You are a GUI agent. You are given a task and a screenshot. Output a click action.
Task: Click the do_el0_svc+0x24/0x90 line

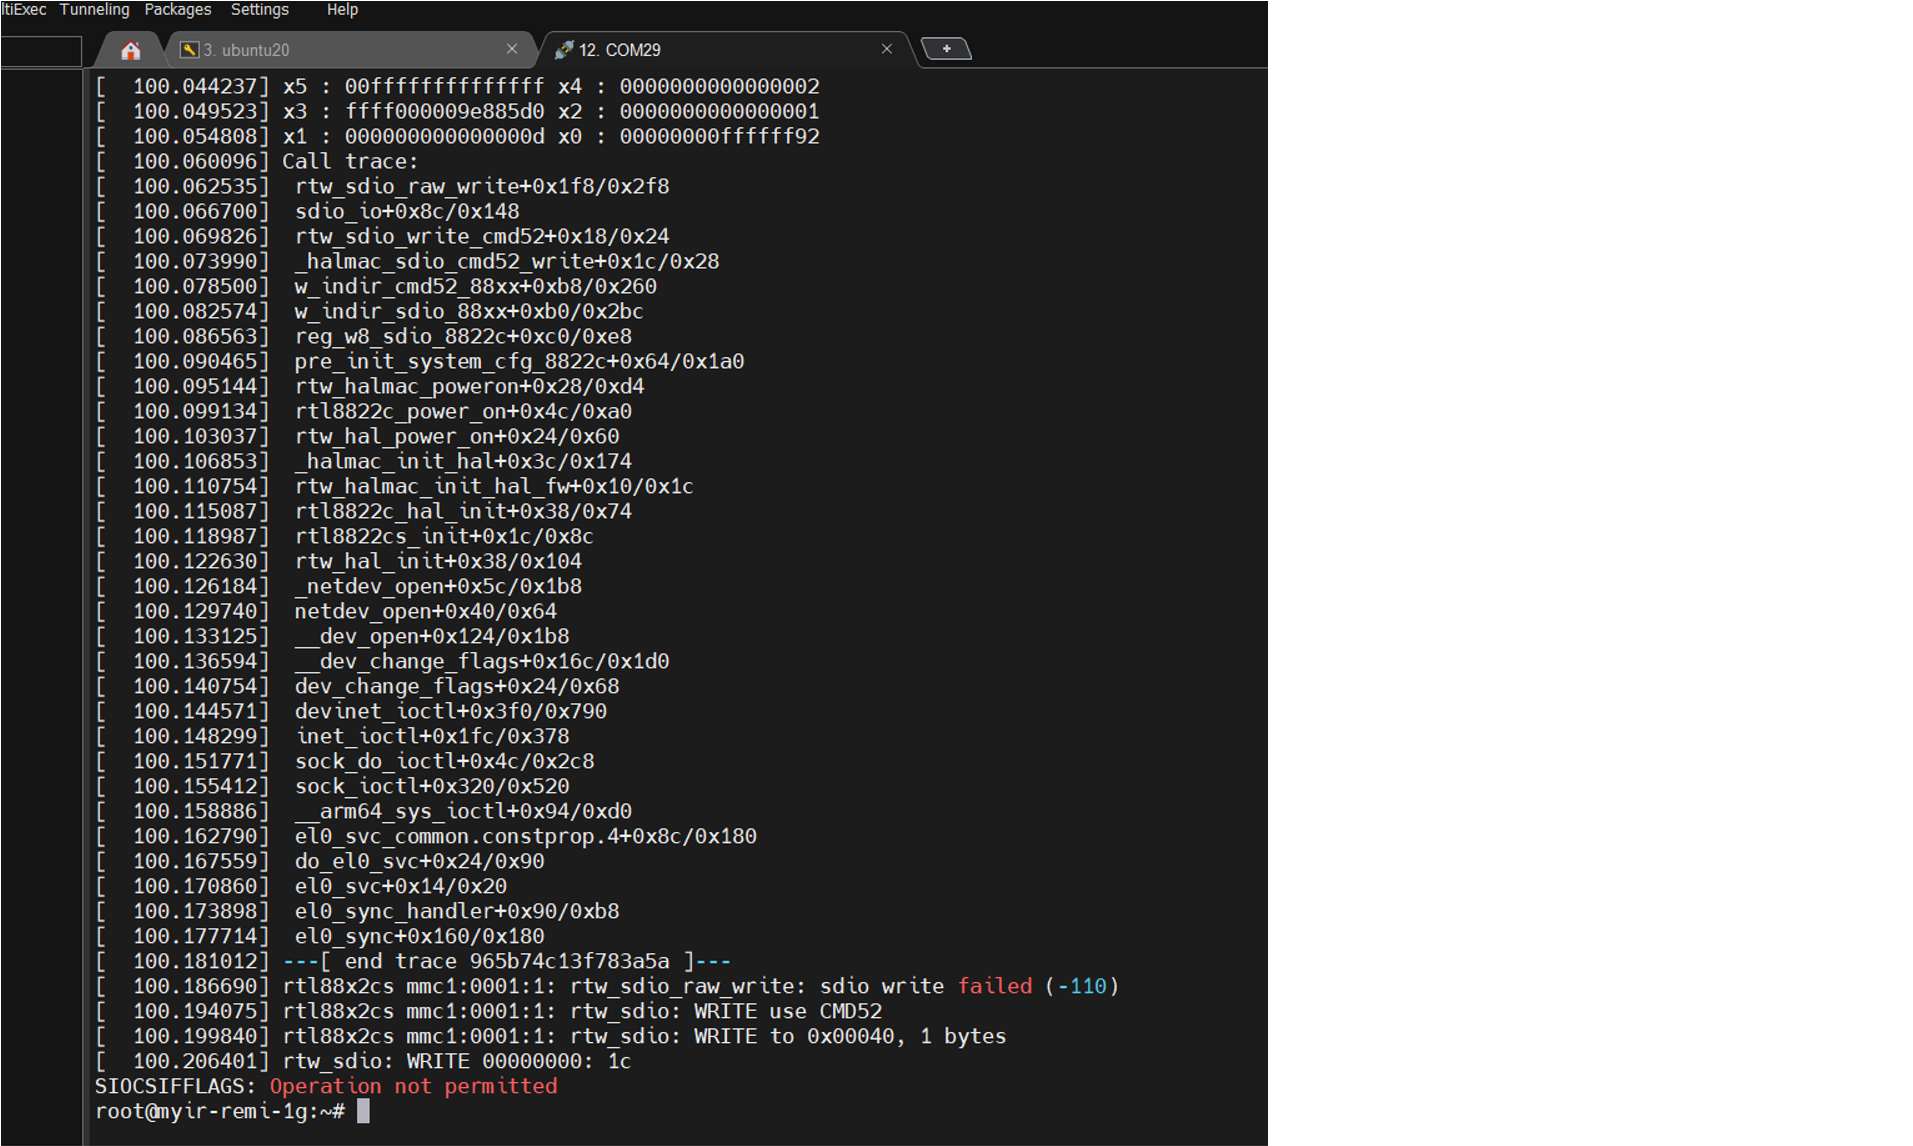320,862
